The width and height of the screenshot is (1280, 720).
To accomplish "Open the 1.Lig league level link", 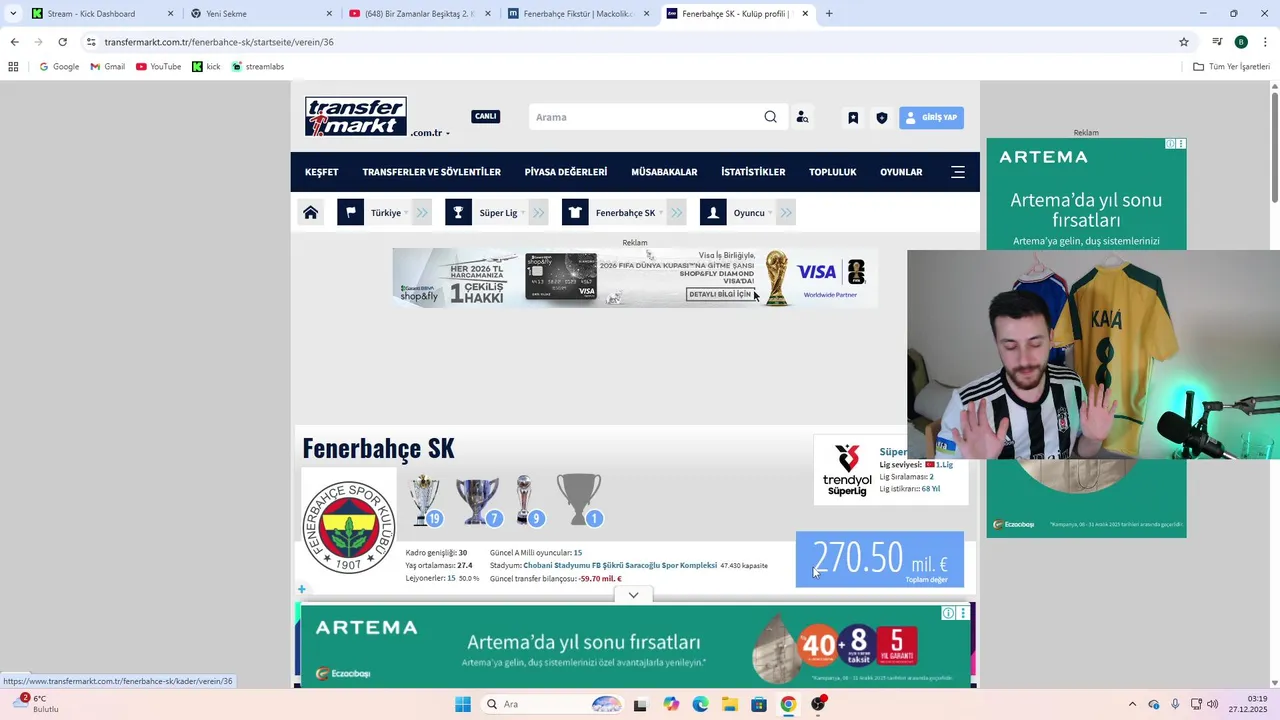I will click(944, 465).
